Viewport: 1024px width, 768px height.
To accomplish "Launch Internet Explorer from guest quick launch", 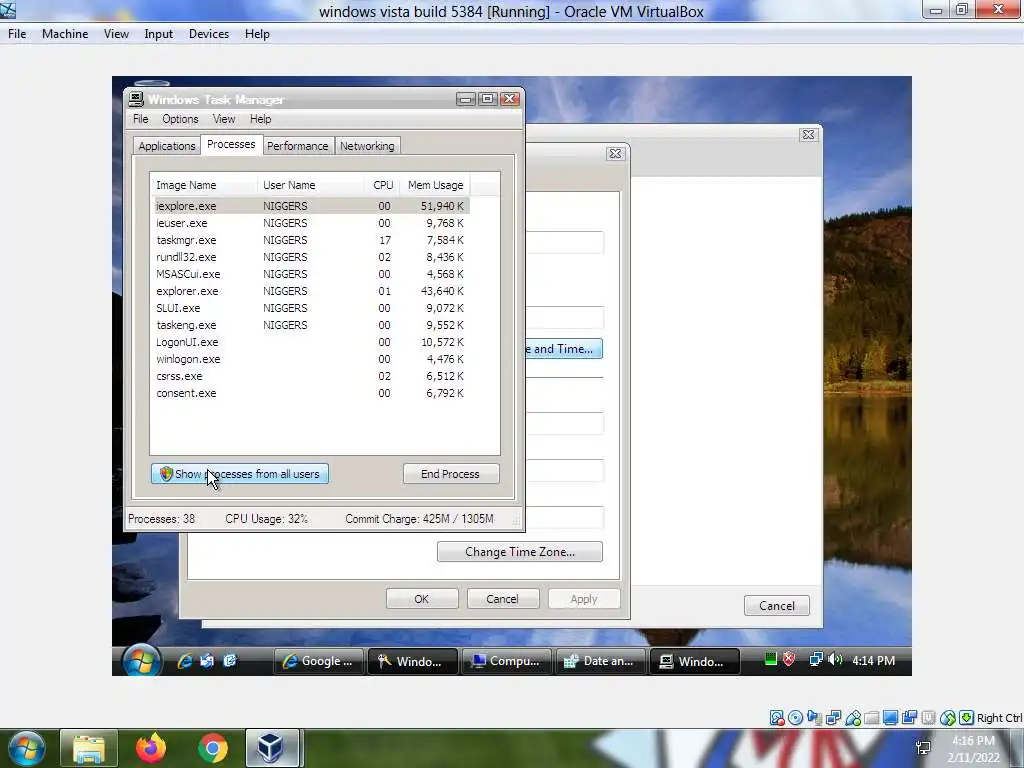I will click(185, 661).
